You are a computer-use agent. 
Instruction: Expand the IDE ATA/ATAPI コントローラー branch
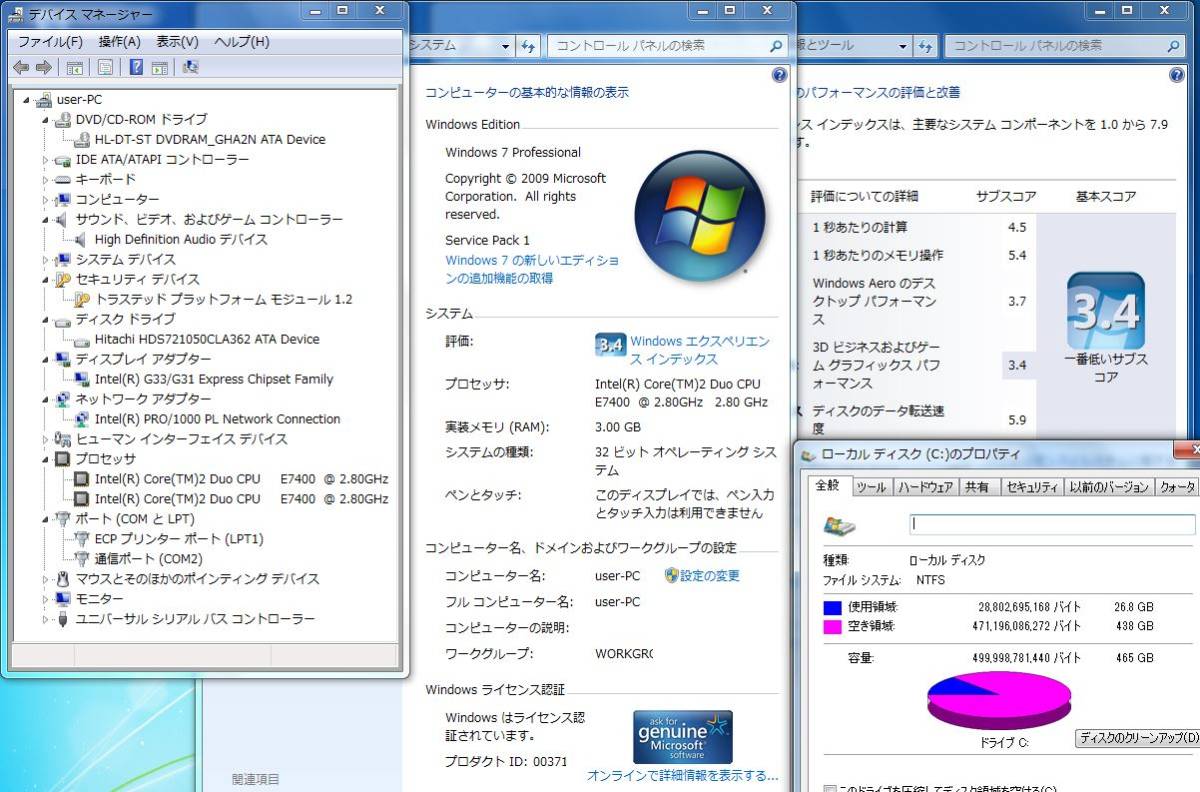pos(45,159)
